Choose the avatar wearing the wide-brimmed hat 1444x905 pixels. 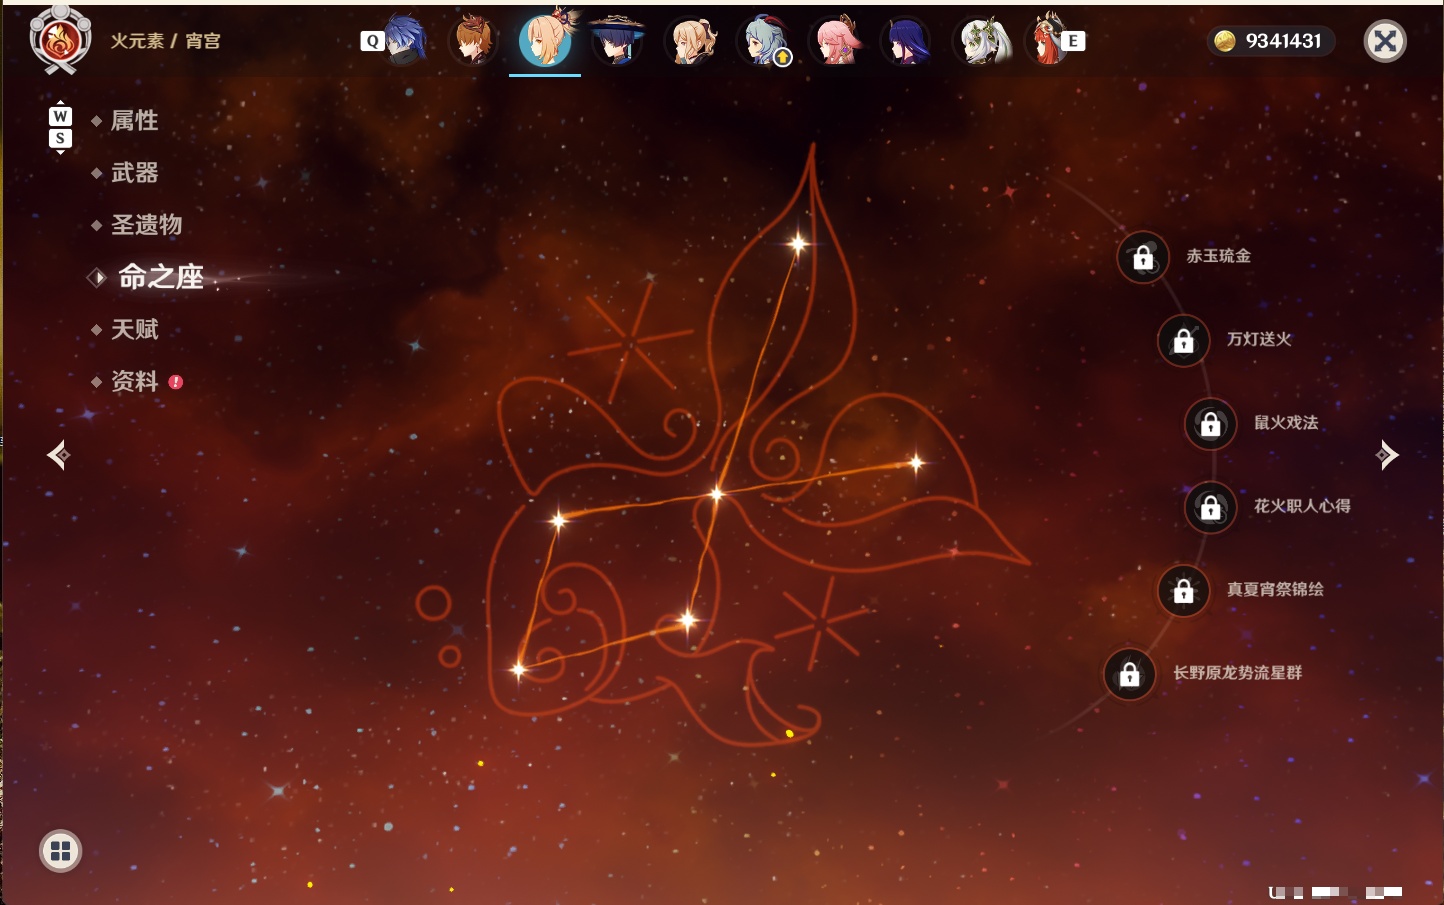[x=617, y=40]
